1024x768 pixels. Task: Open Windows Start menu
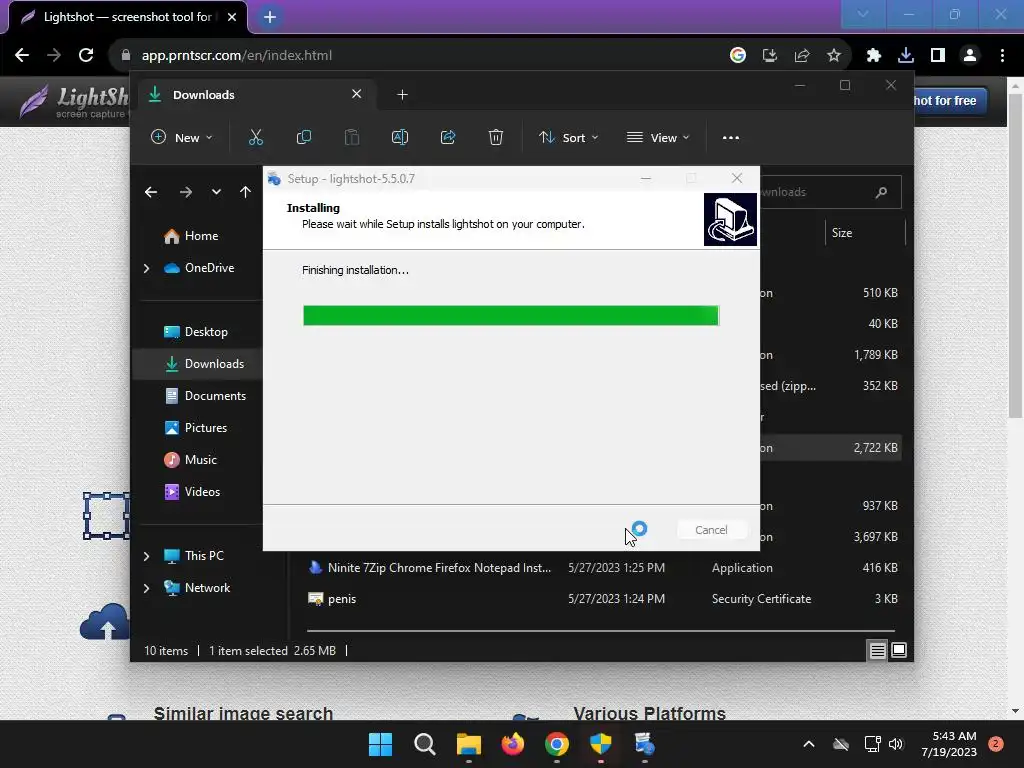[381, 744]
